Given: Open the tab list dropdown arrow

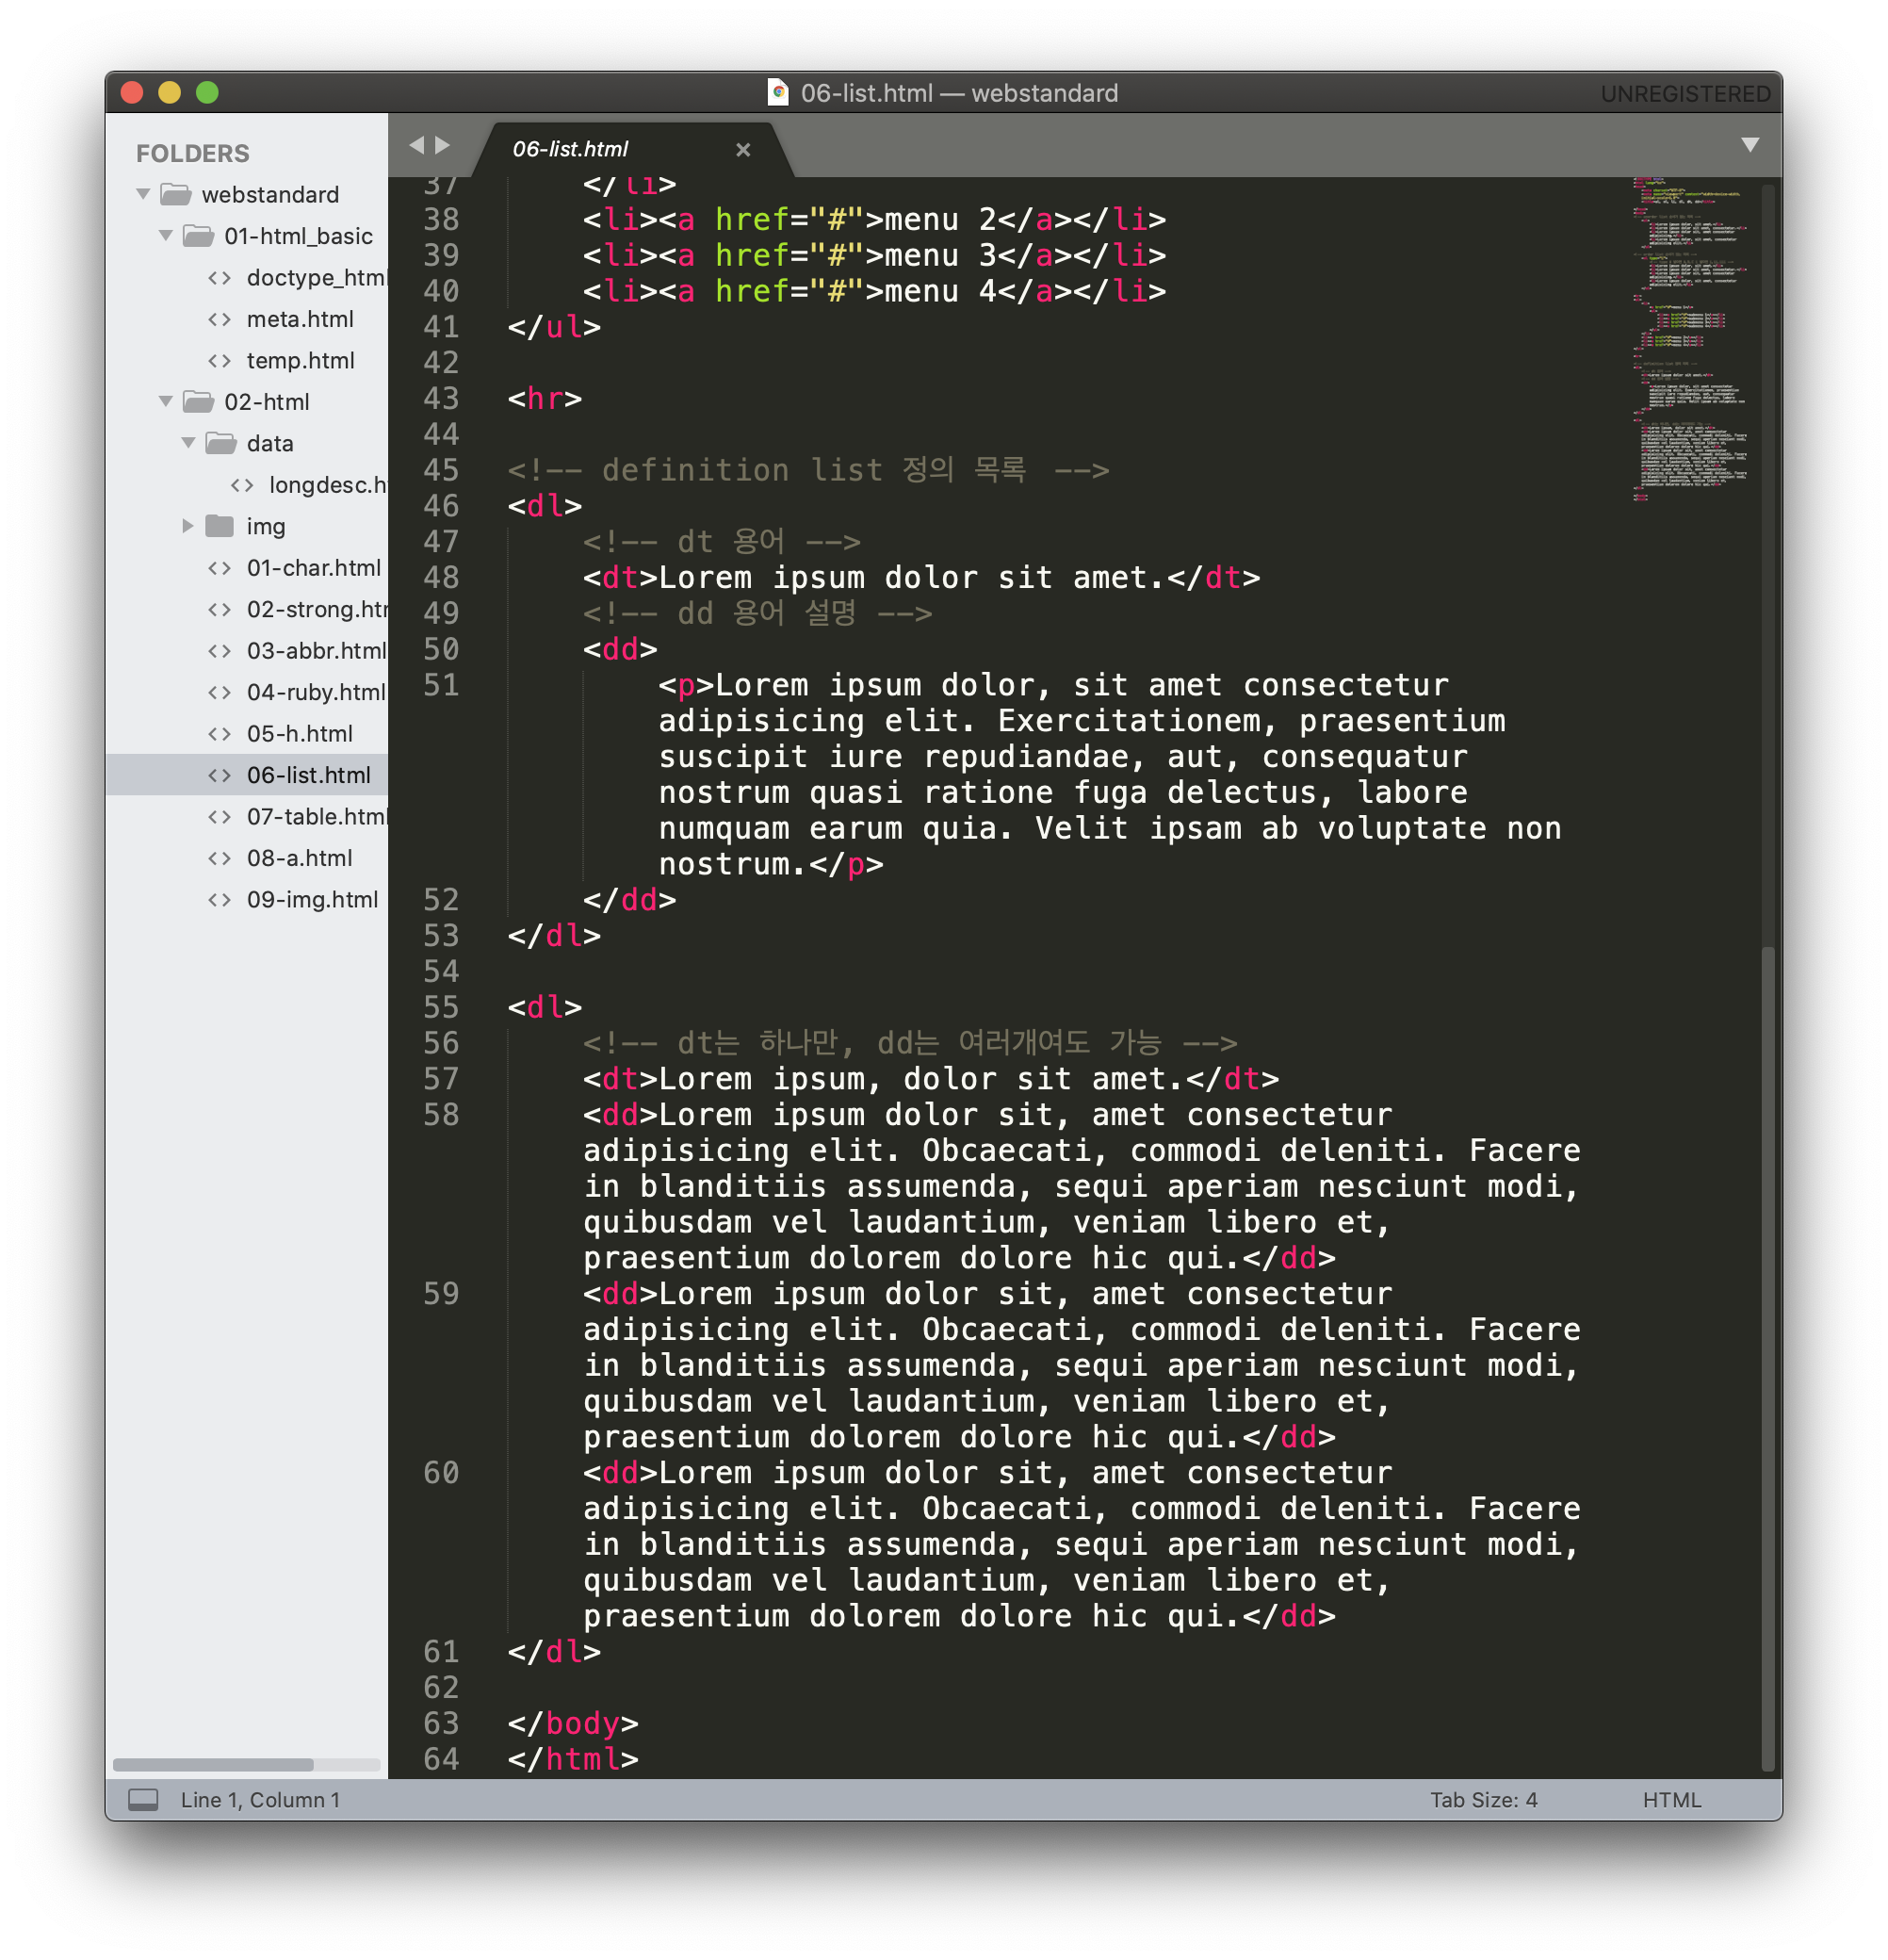Looking at the screenshot, I should coord(1749,145).
